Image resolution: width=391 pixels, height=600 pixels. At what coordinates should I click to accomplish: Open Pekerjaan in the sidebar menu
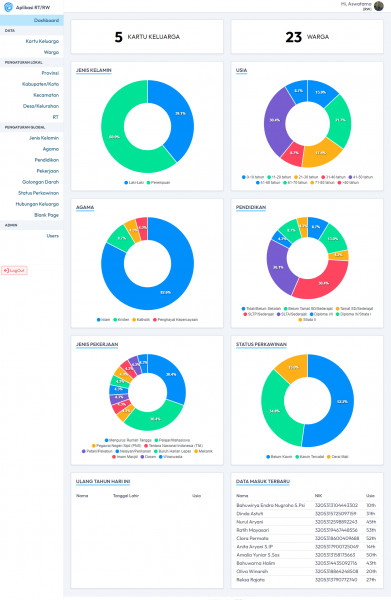click(48, 171)
